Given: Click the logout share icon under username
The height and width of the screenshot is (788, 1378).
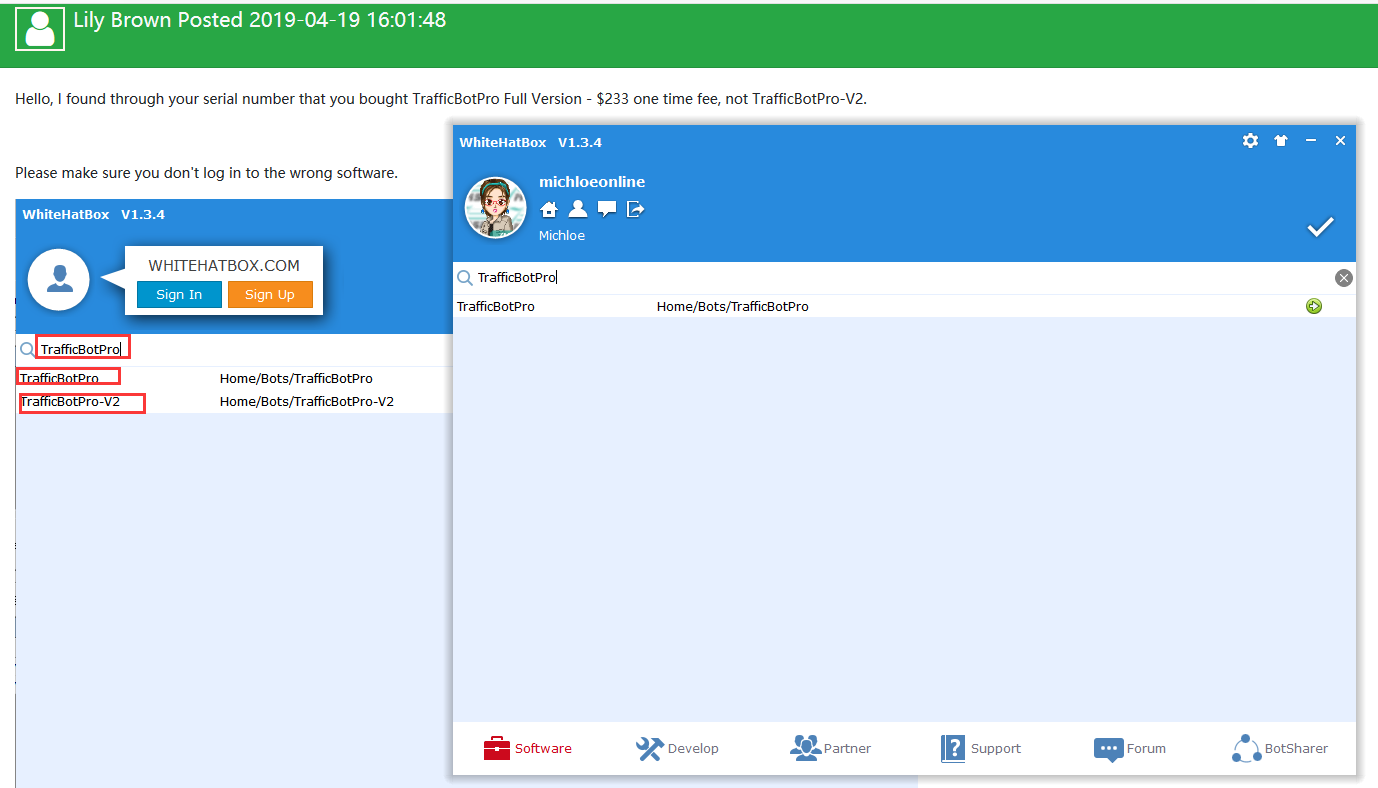Looking at the screenshot, I should coord(635,209).
